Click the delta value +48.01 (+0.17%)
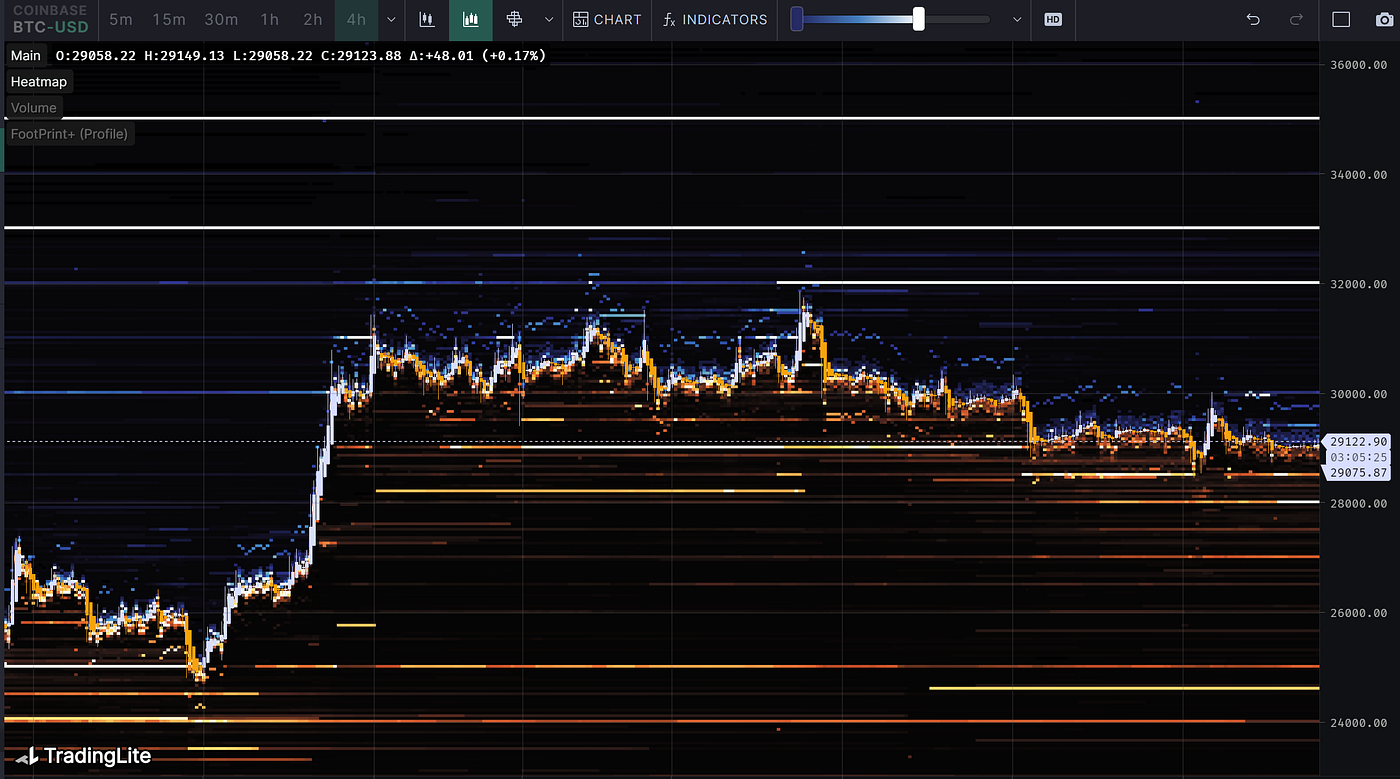The height and width of the screenshot is (779, 1400). point(478,55)
